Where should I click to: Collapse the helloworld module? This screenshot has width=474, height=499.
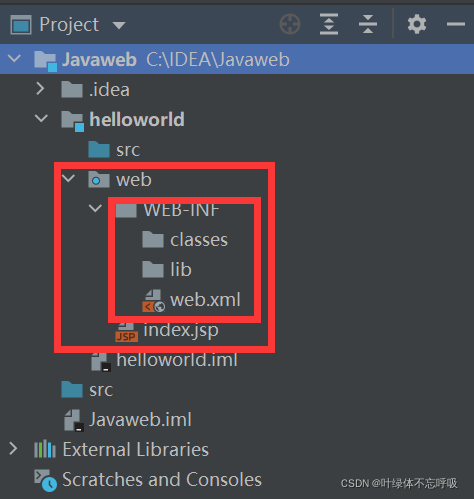41,118
